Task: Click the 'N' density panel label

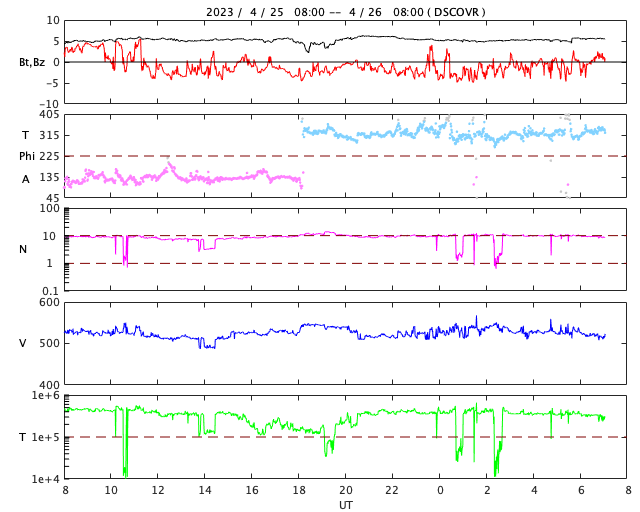Action: pyautogui.click(x=23, y=249)
